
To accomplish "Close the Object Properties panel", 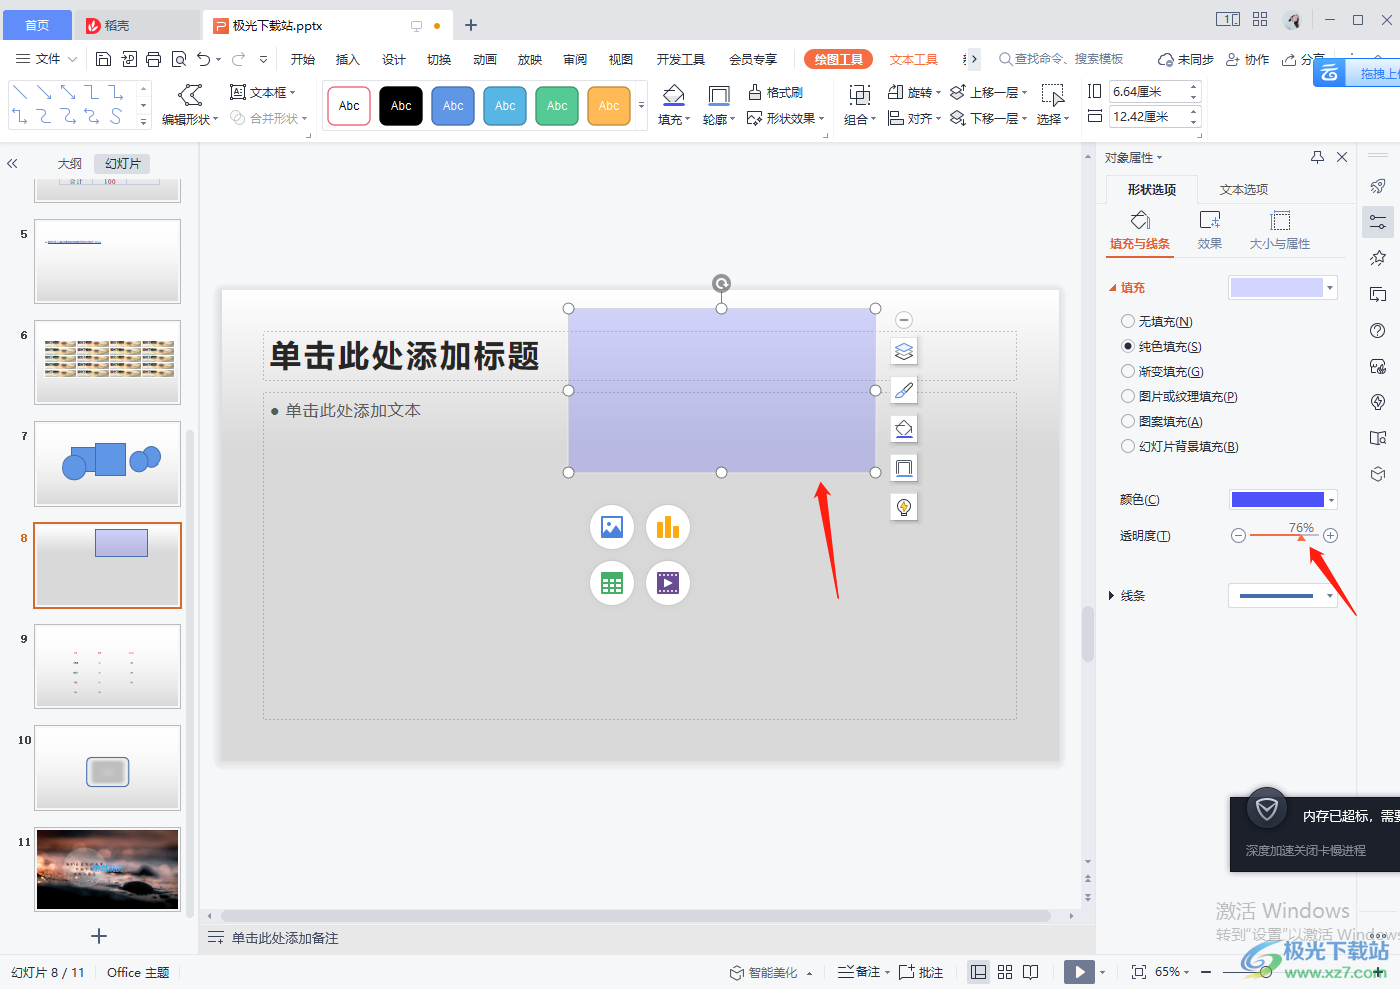I will [x=1342, y=157].
